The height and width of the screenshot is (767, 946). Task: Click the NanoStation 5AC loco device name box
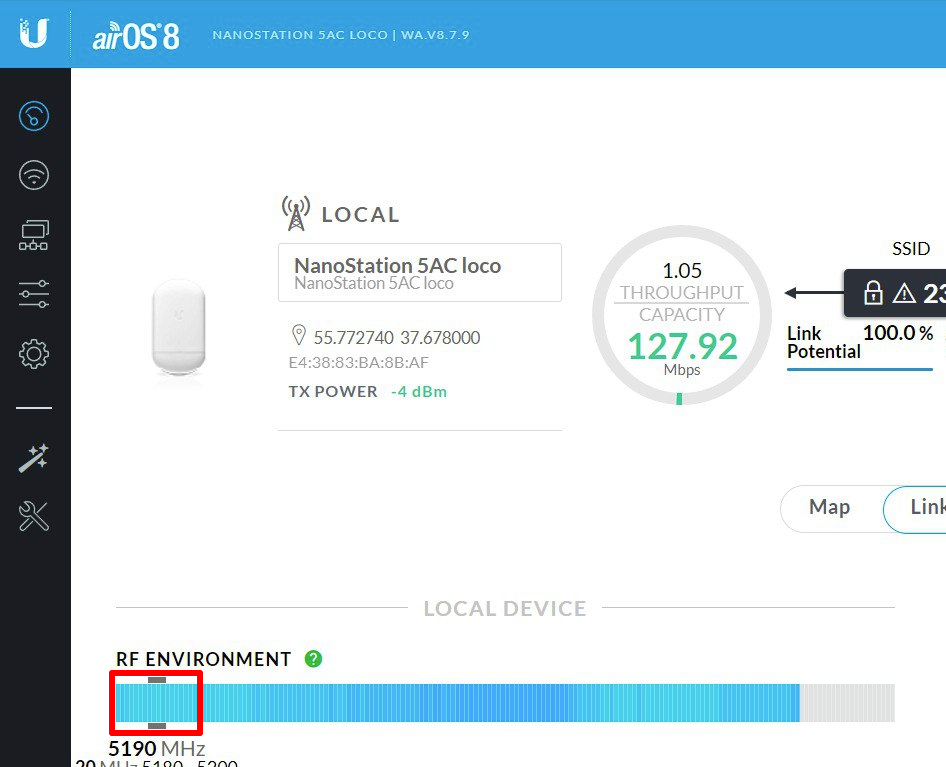(x=420, y=273)
